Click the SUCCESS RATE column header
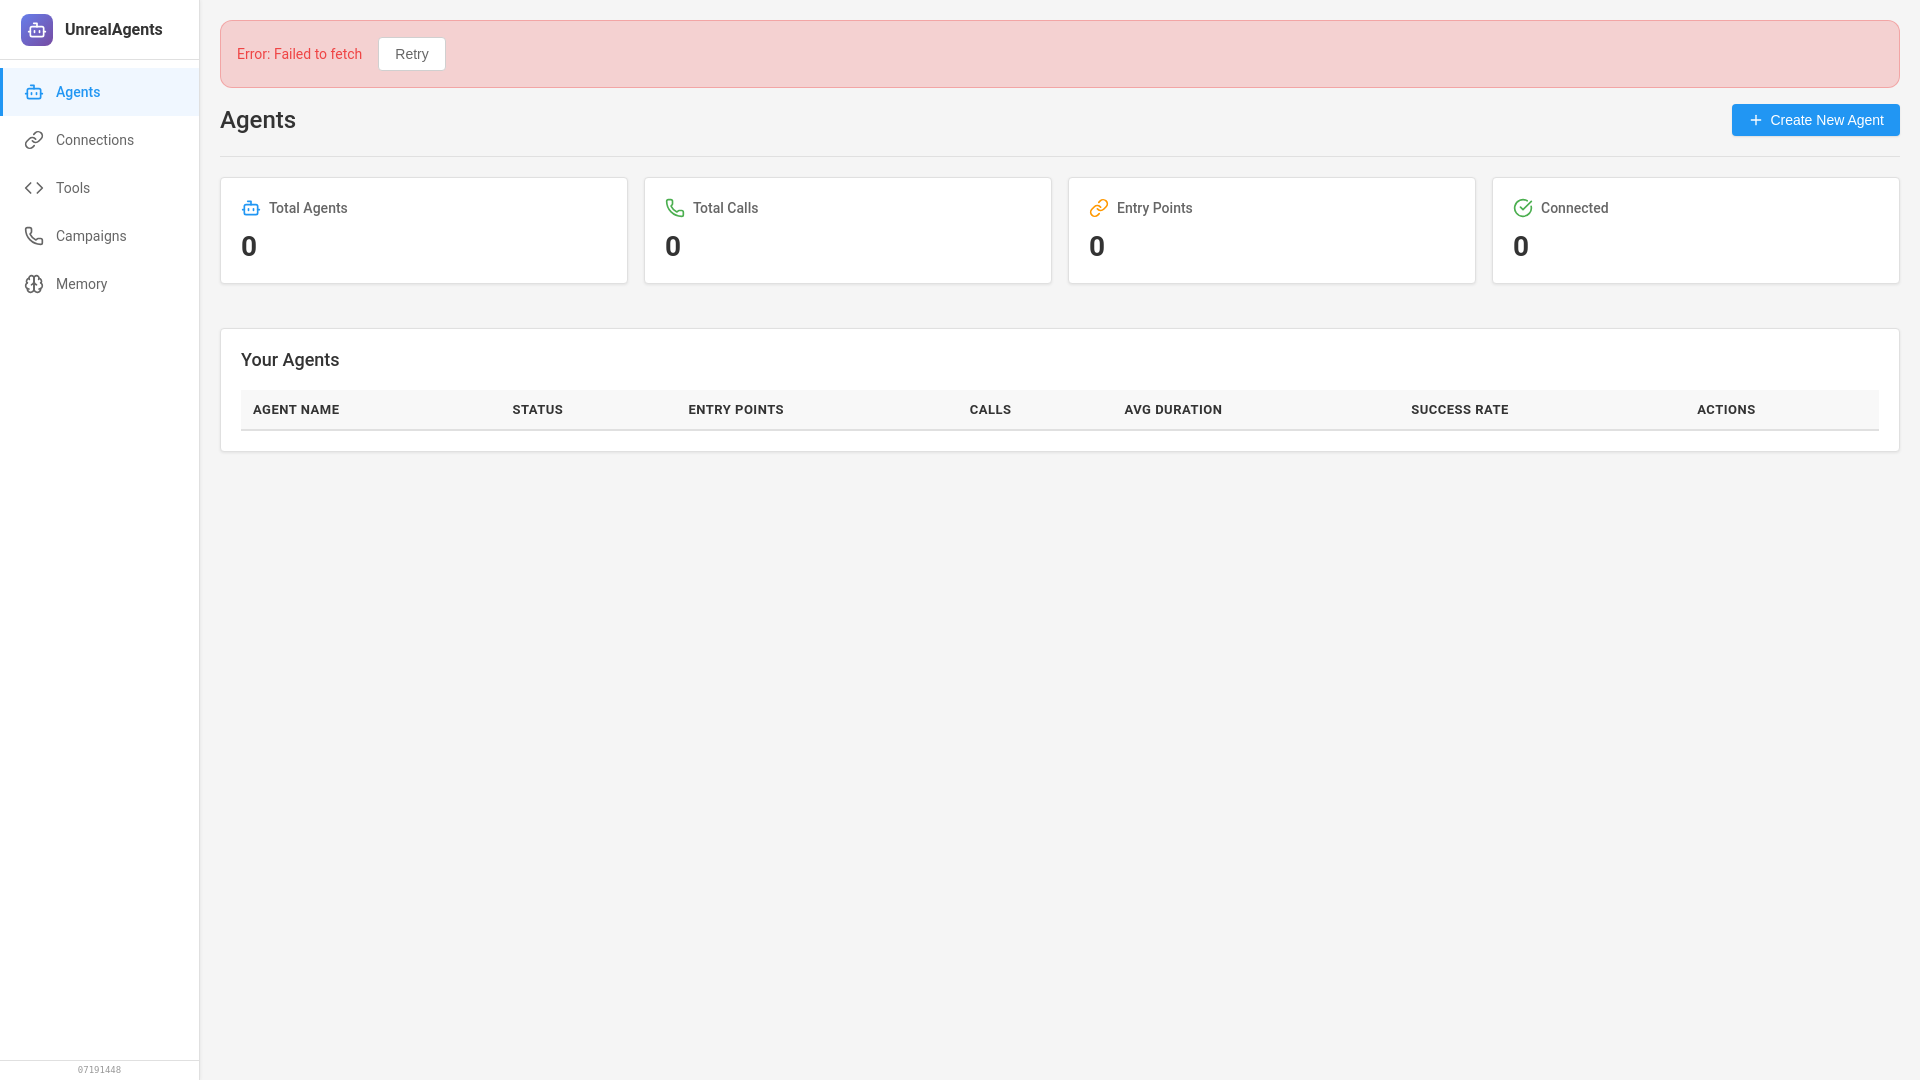1920x1080 pixels. click(x=1460, y=410)
